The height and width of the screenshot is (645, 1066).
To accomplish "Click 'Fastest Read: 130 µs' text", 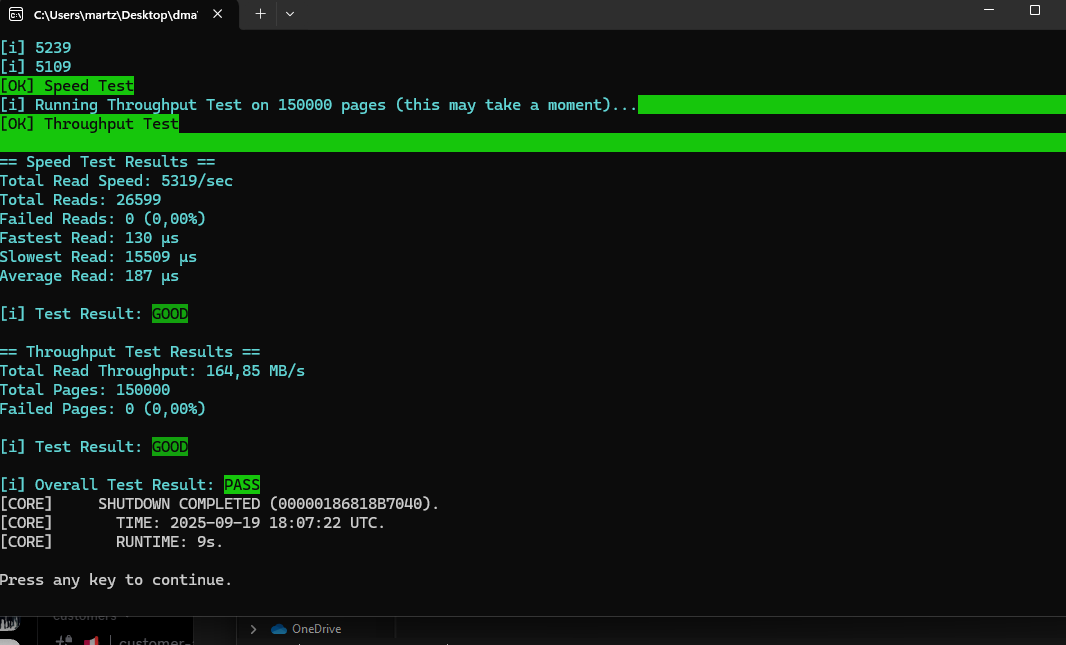I will coord(89,238).
